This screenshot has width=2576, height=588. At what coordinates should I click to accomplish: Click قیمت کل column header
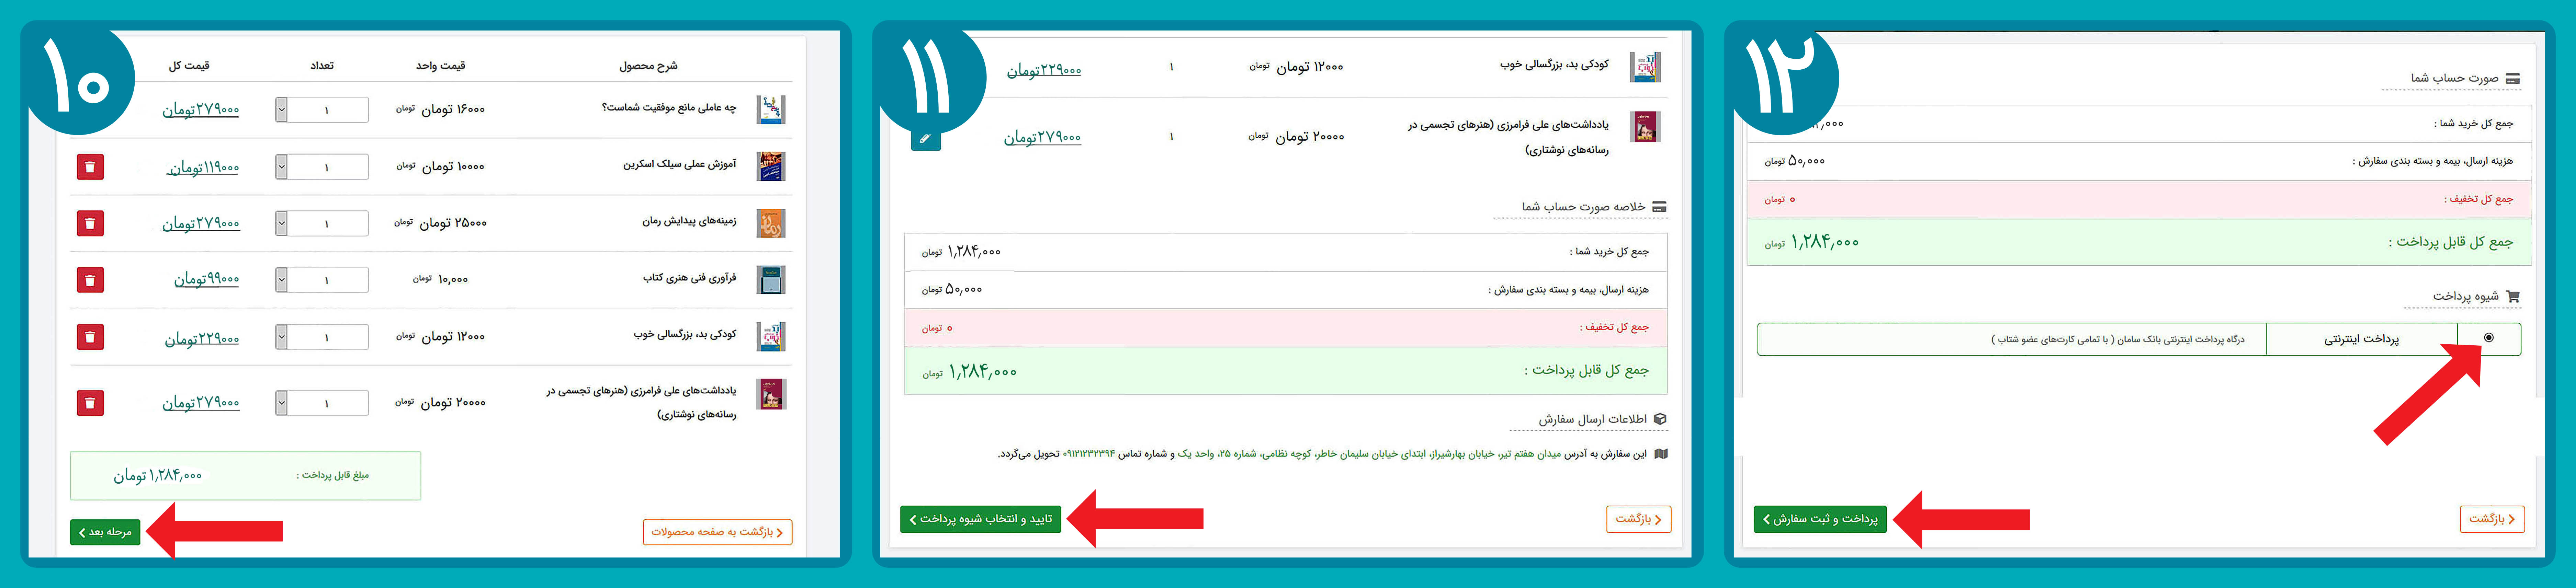click(189, 66)
